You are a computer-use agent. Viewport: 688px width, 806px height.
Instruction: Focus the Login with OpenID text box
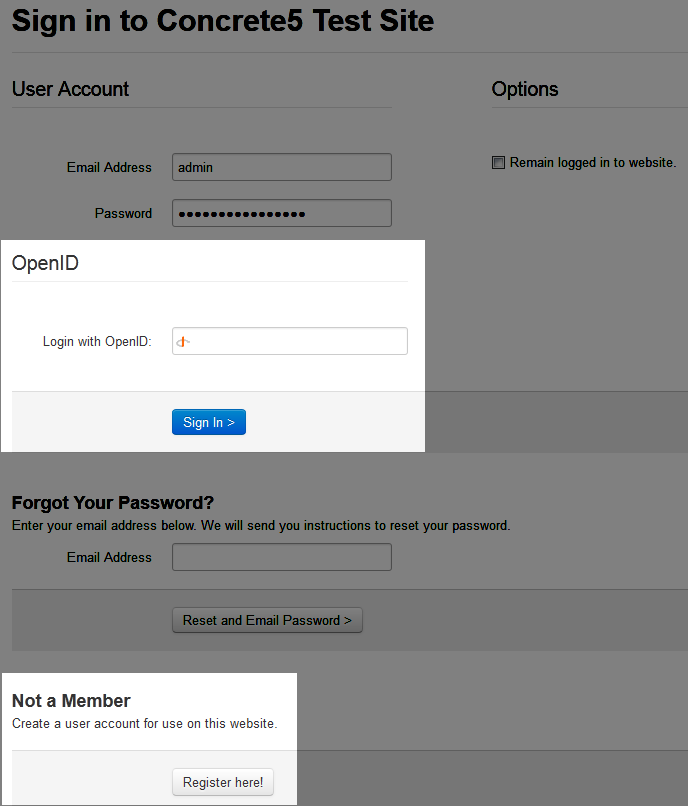[x=297, y=341]
